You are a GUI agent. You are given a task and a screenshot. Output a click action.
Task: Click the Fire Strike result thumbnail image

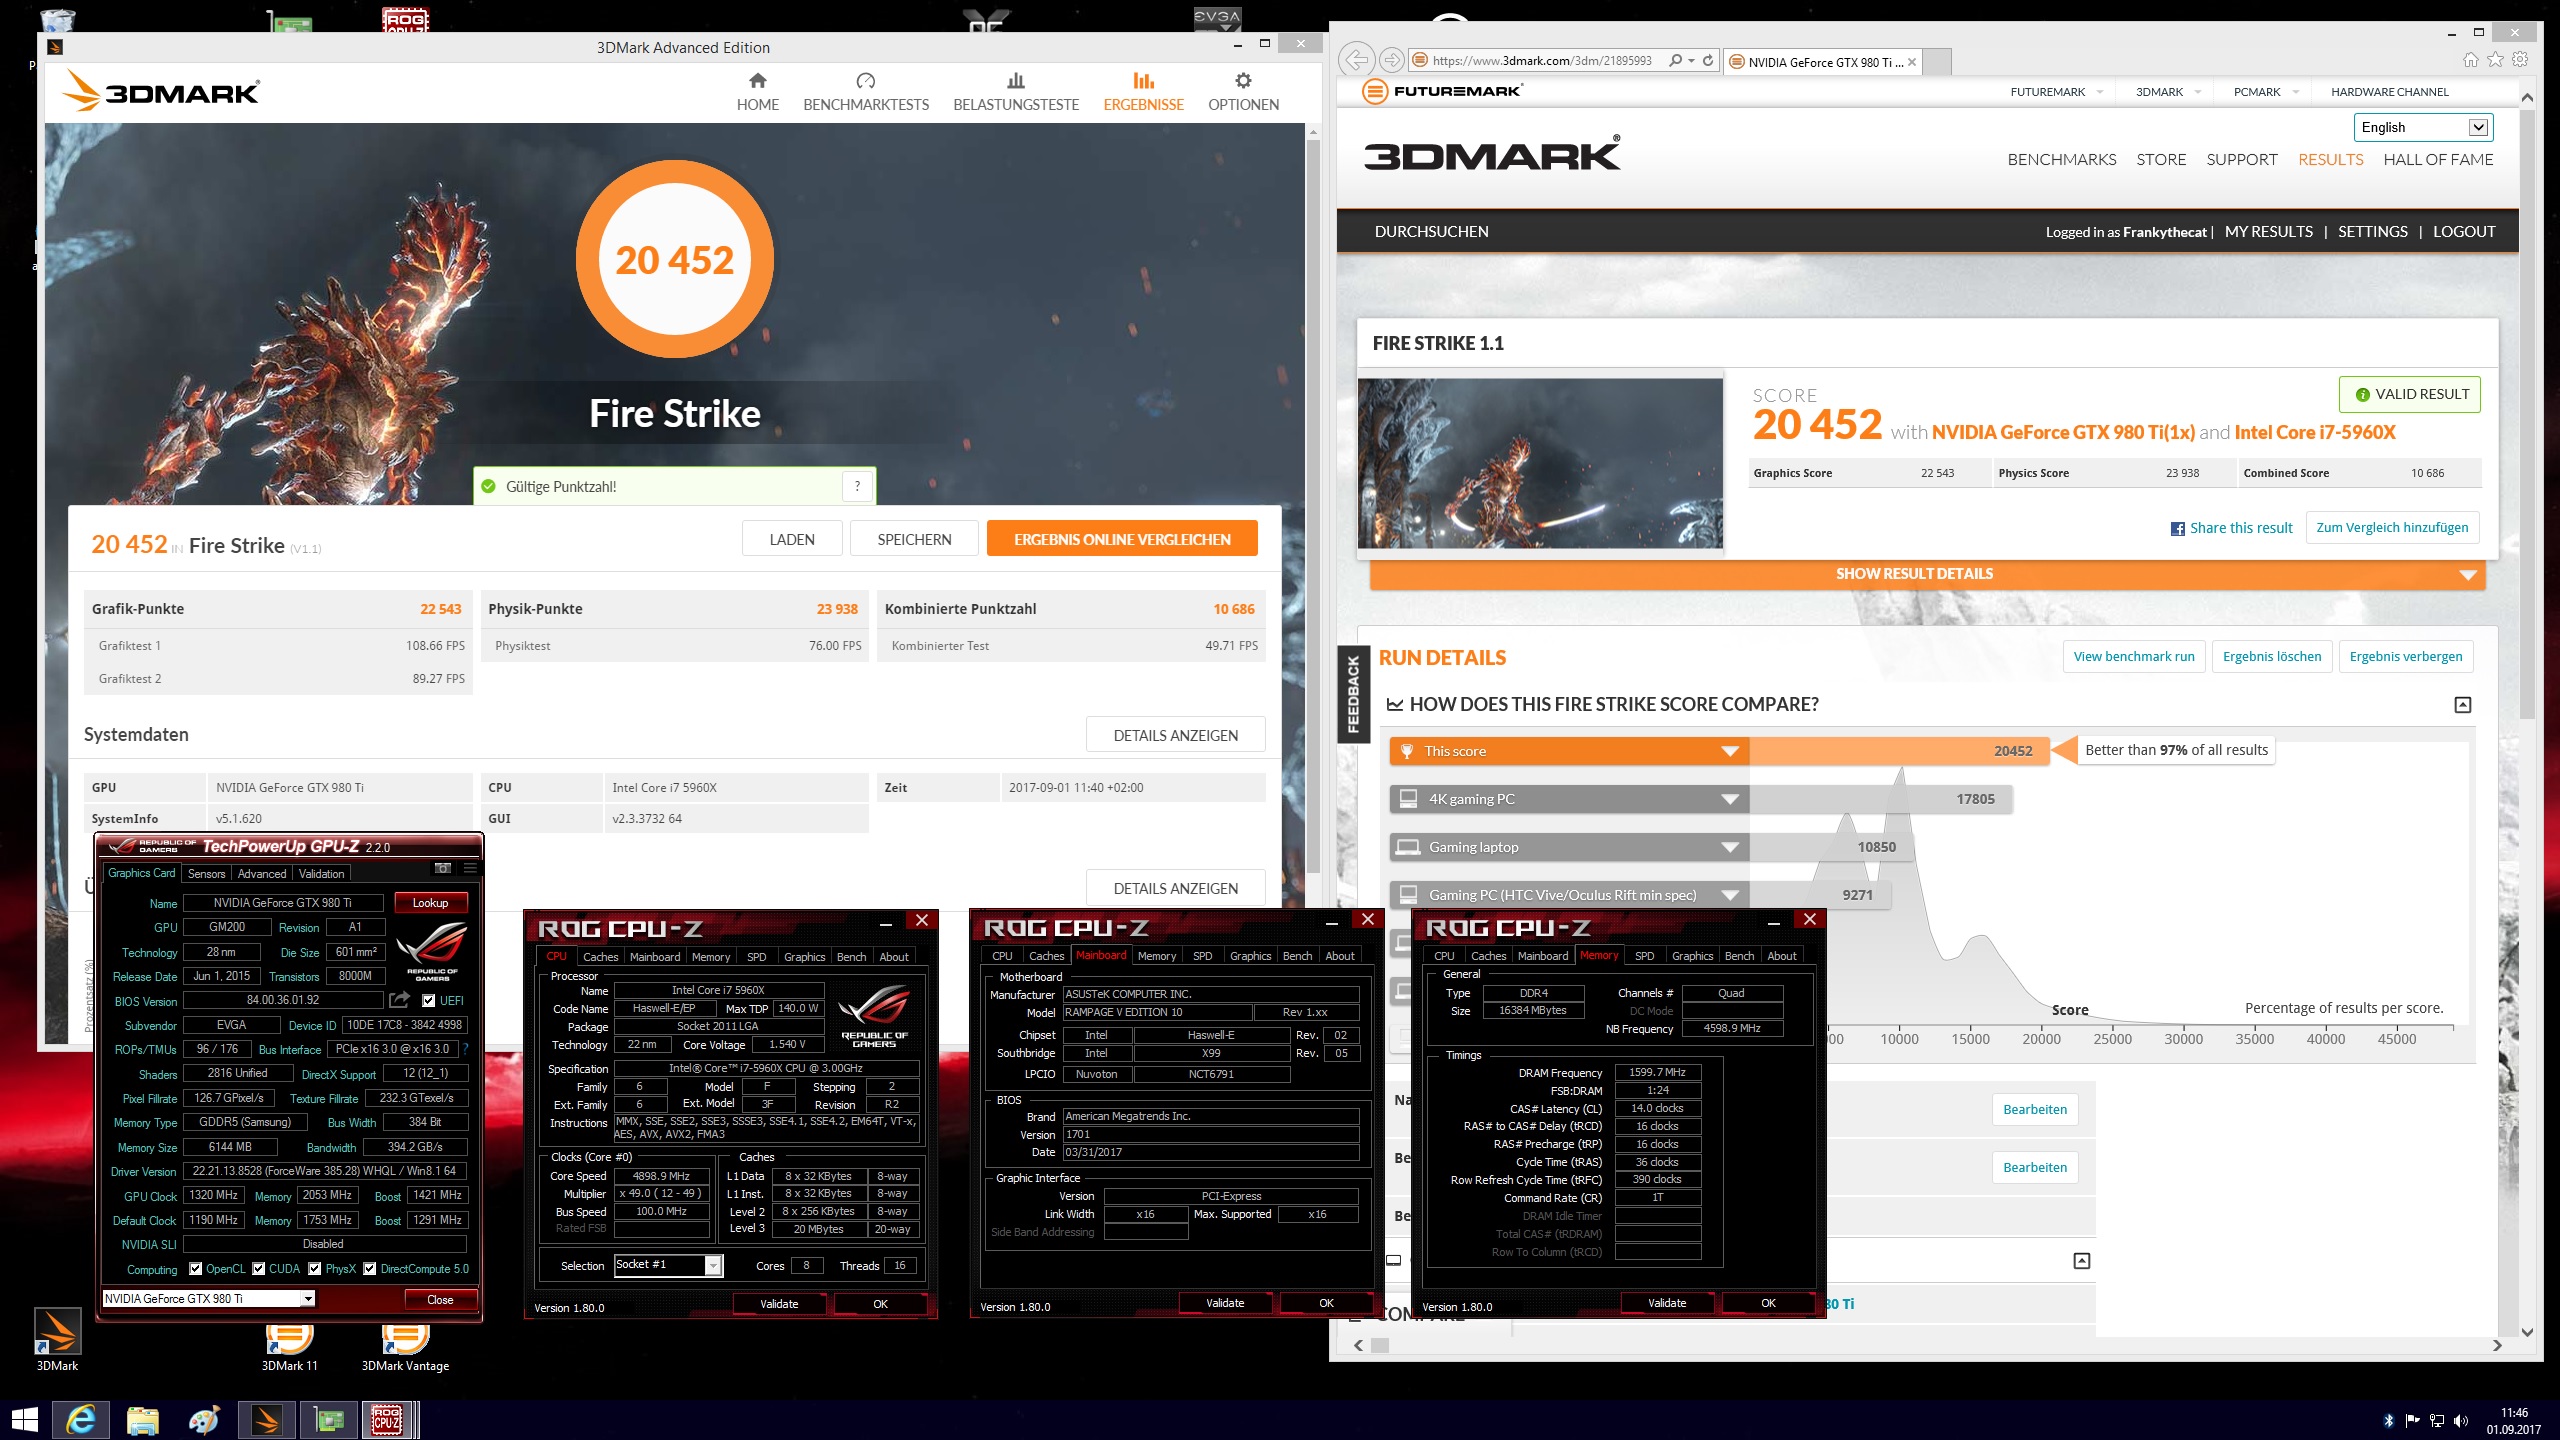click(x=1540, y=463)
